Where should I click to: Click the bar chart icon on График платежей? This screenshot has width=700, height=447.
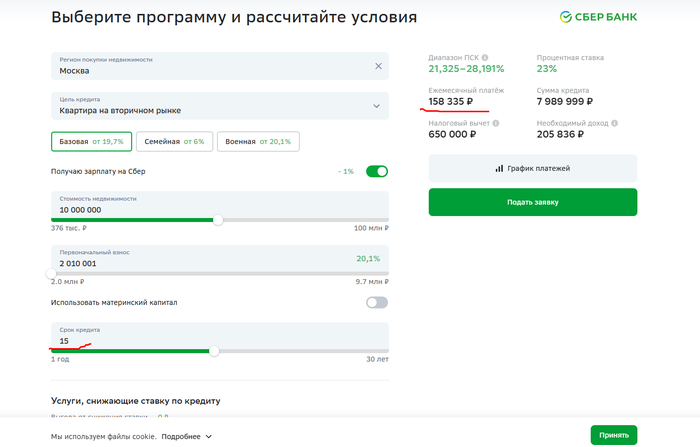[x=499, y=168]
